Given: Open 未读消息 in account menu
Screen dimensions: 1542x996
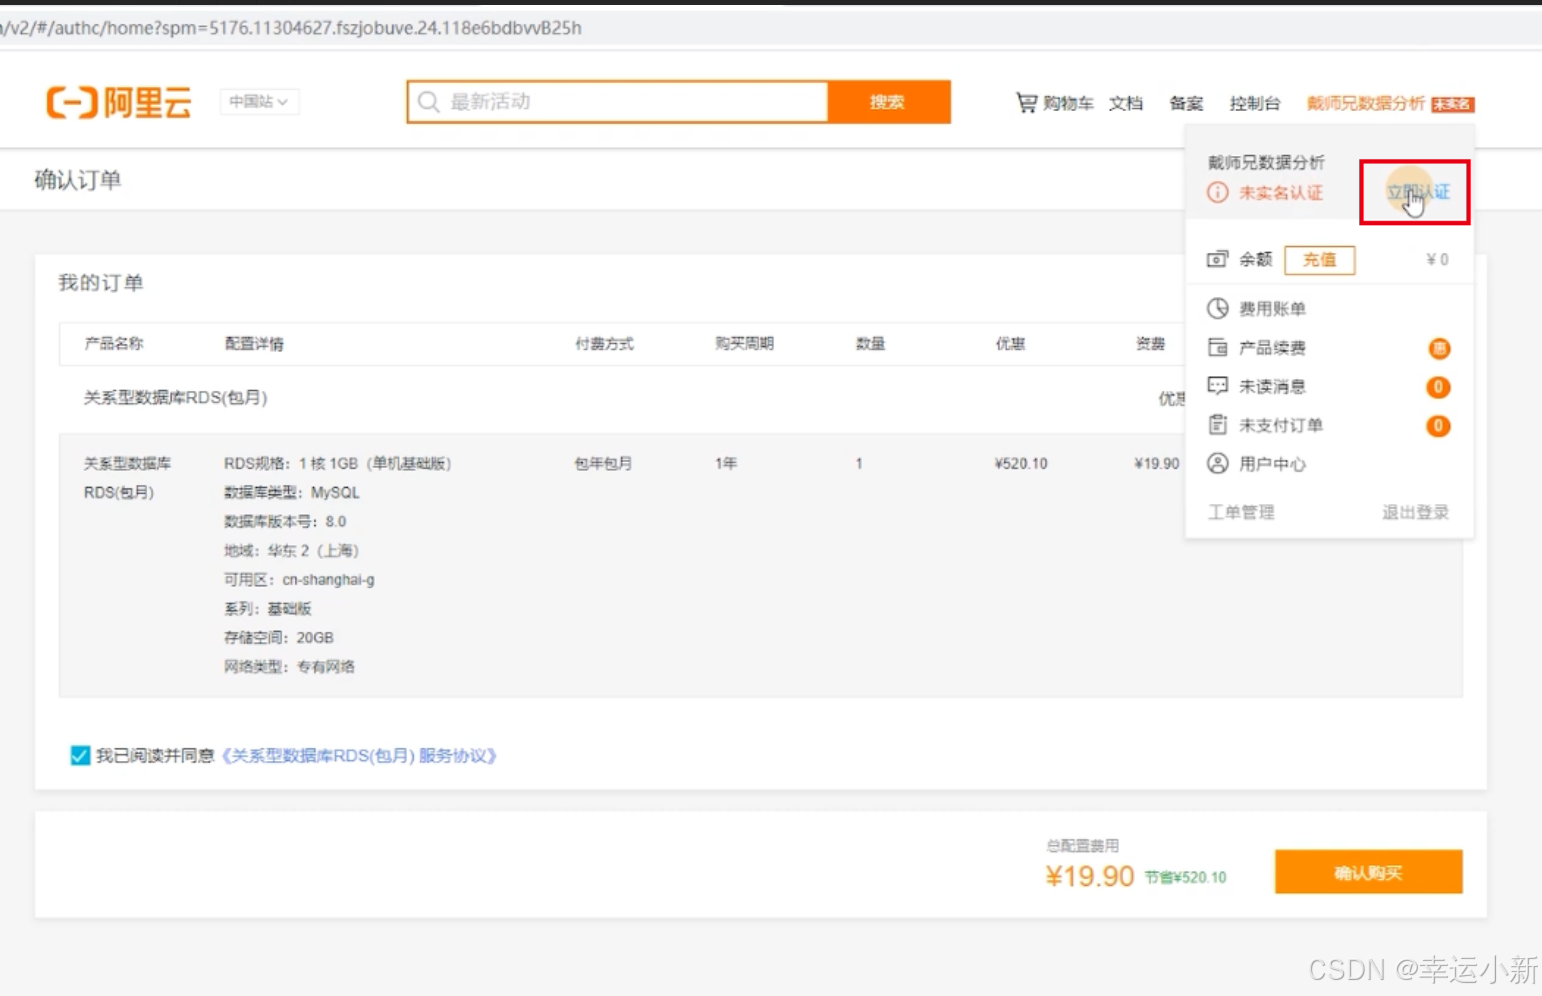Looking at the screenshot, I should [x=1272, y=387].
